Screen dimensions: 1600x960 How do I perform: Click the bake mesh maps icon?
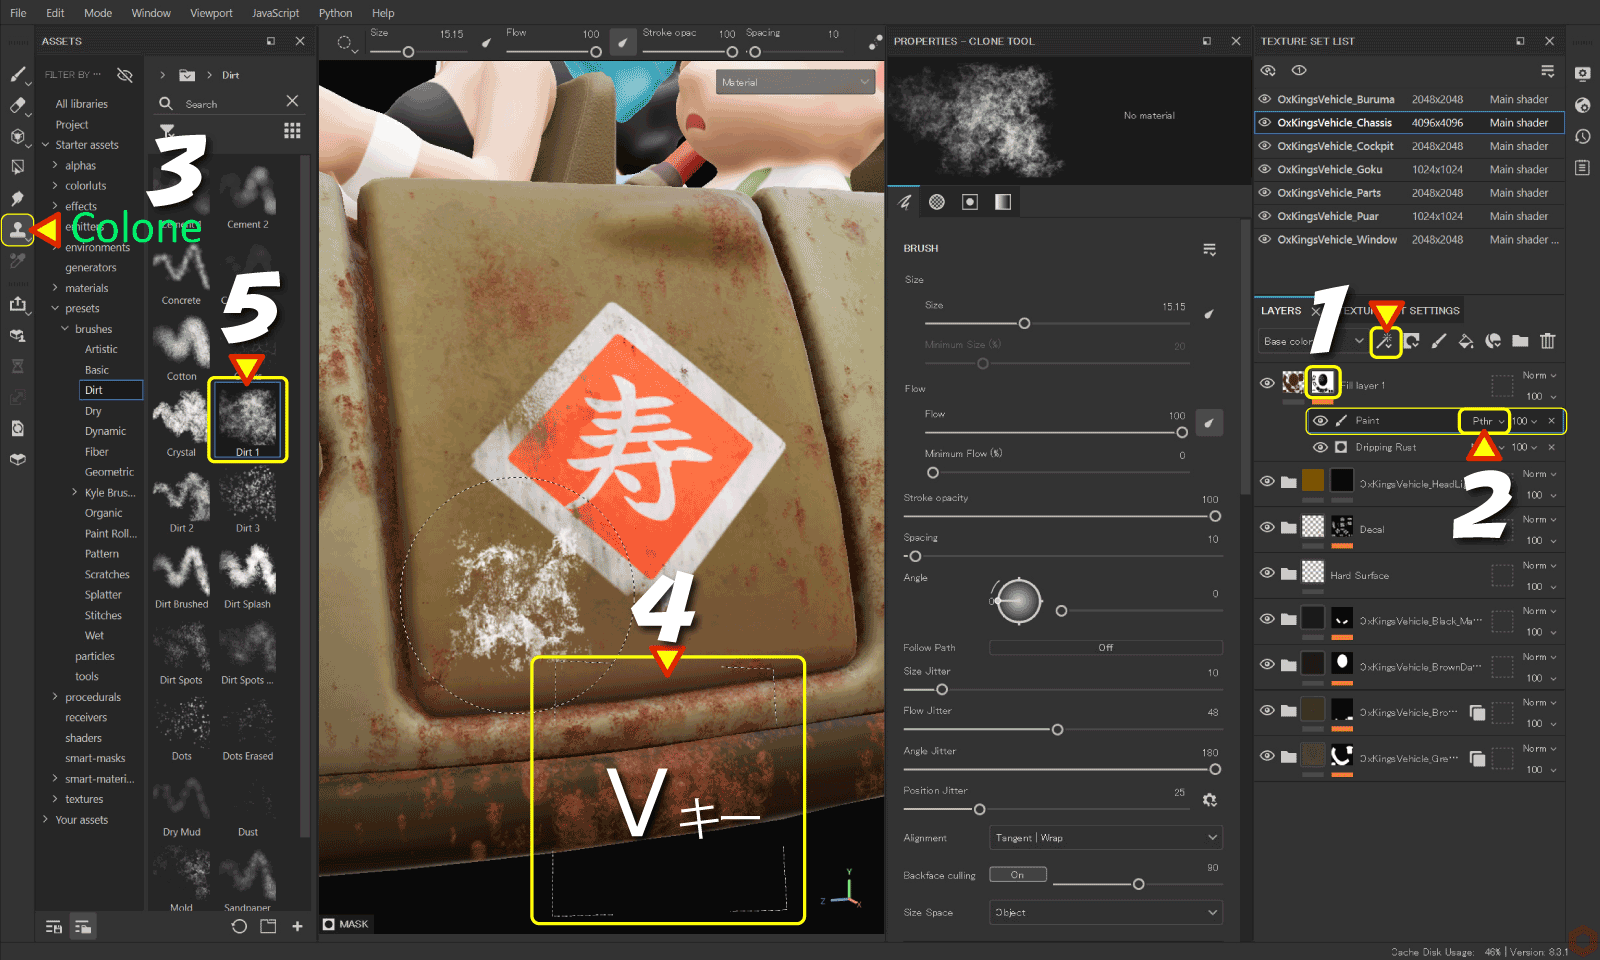17,336
